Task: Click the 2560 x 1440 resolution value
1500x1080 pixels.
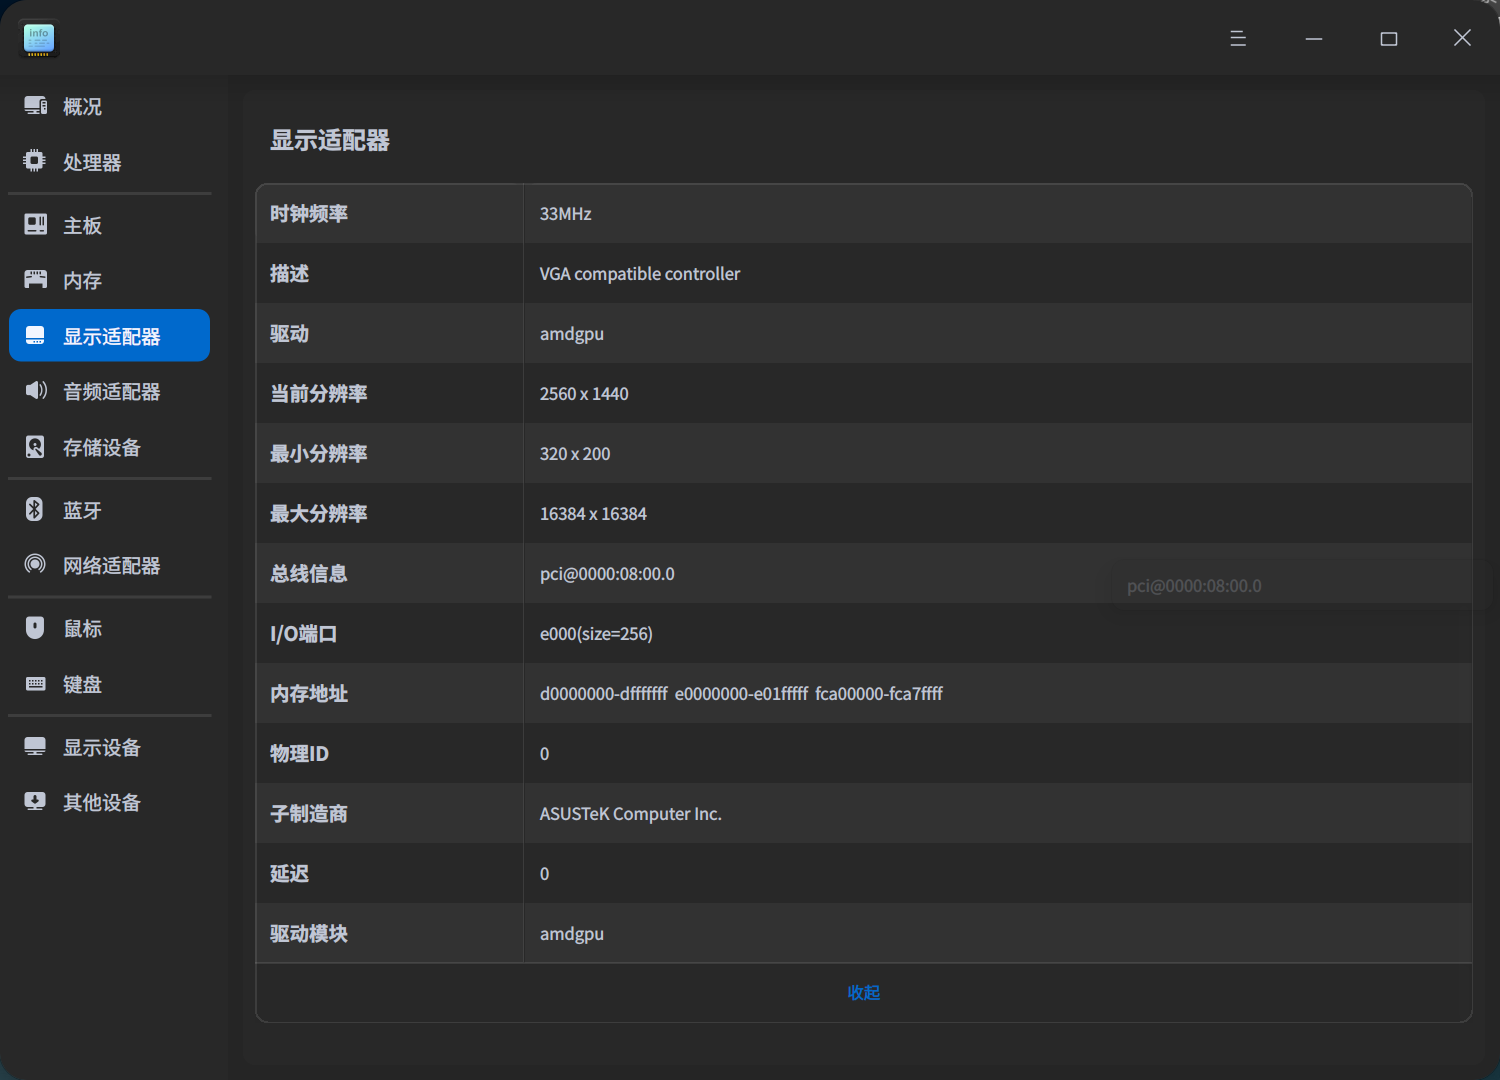Action: [x=584, y=394]
